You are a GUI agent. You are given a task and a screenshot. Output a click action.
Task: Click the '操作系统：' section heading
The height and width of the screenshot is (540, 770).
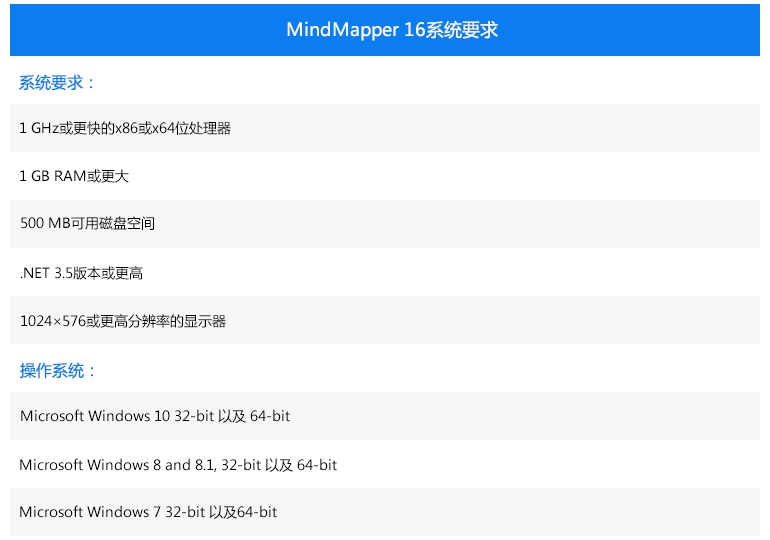57,371
